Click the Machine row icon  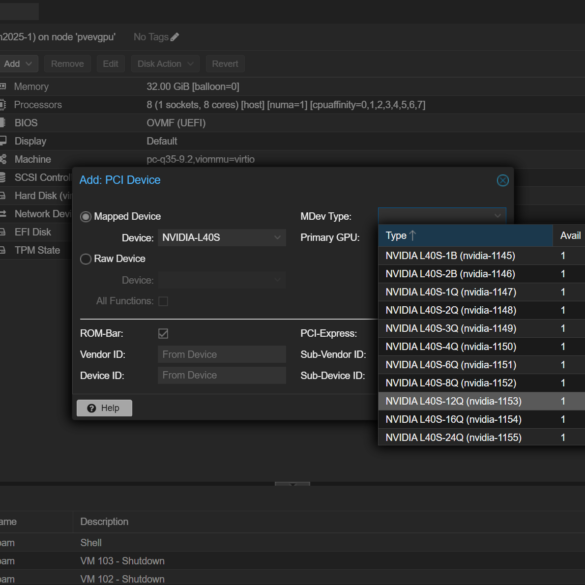3,159
